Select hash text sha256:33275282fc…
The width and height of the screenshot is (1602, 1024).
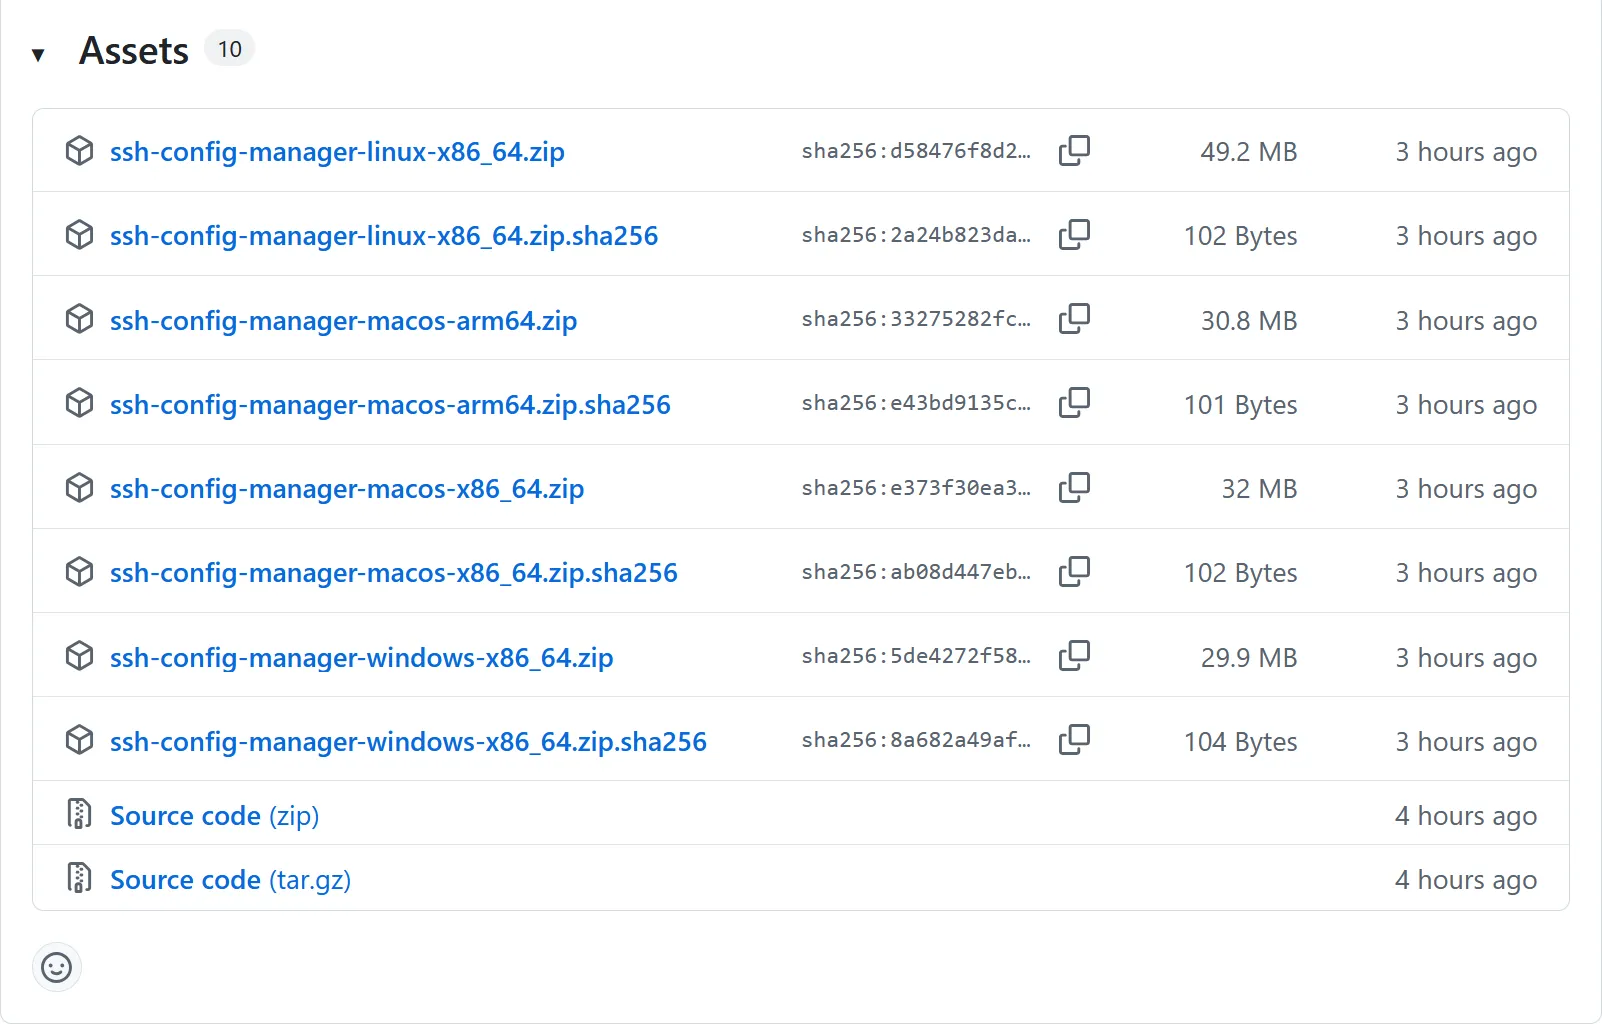click(x=916, y=319)
